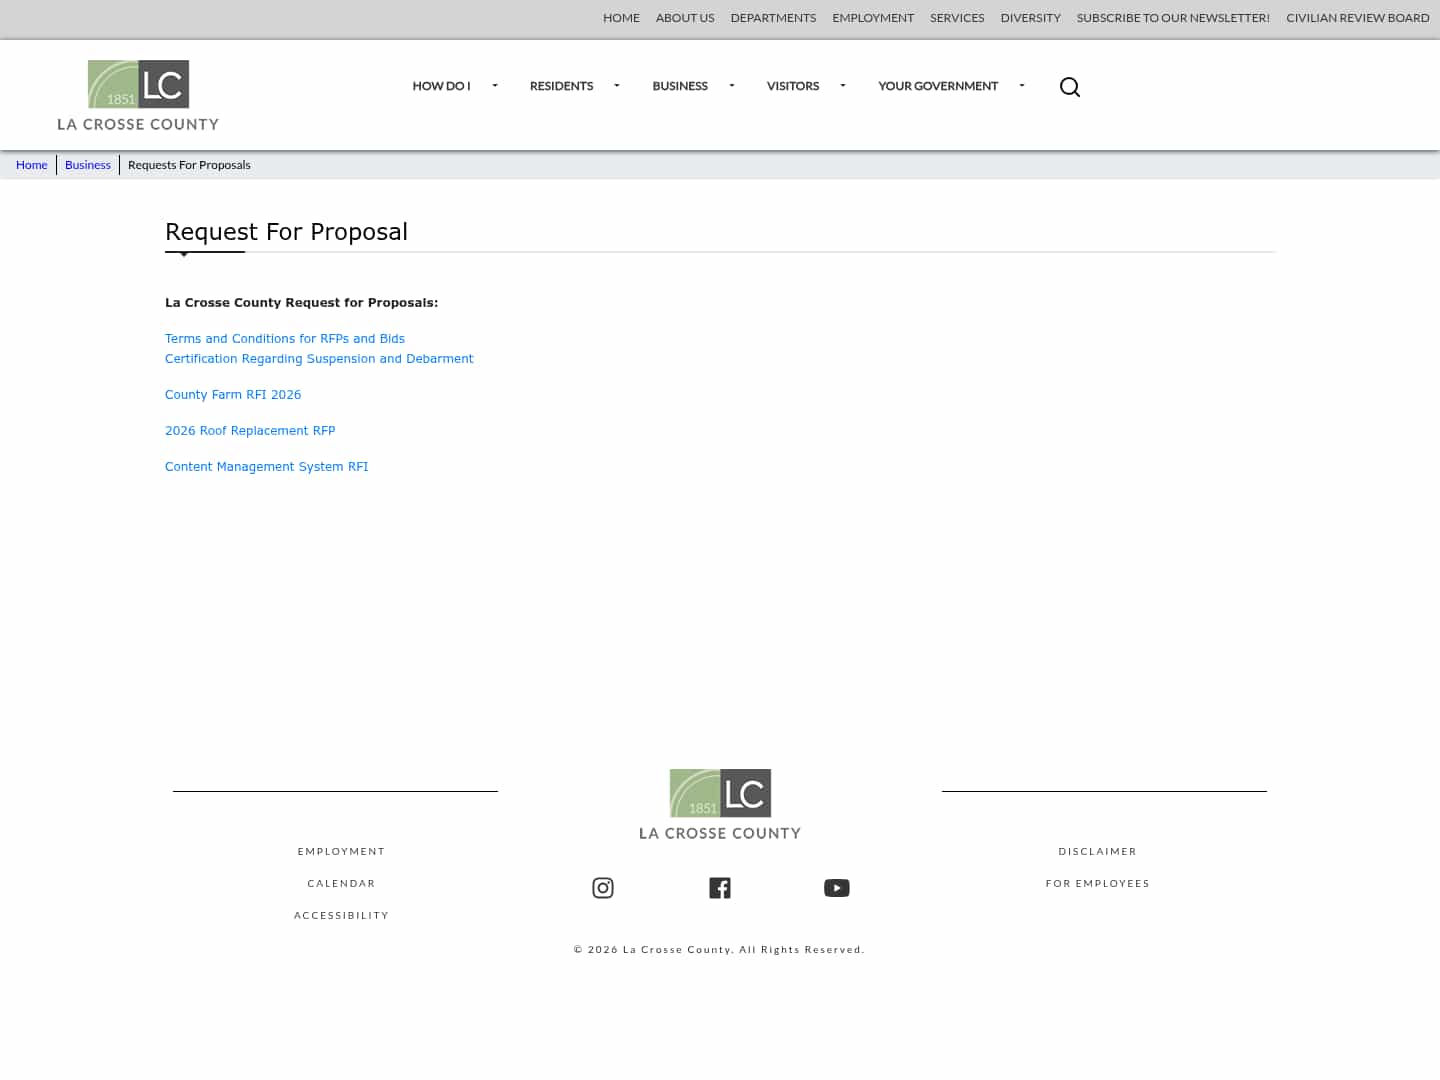
Task: Click footer Calendar link
Action: point(341,884)
